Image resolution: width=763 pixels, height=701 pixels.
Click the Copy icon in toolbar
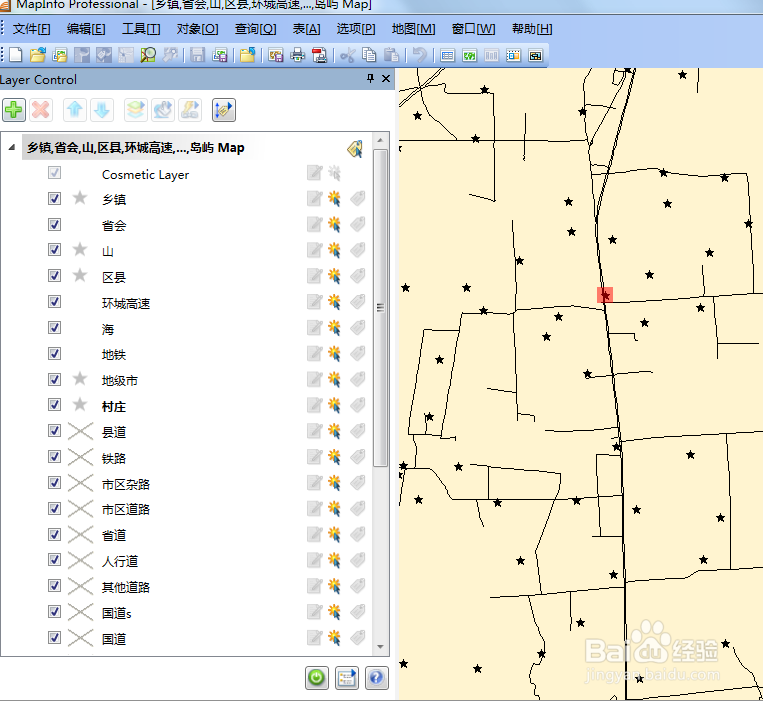pos(369,55)
